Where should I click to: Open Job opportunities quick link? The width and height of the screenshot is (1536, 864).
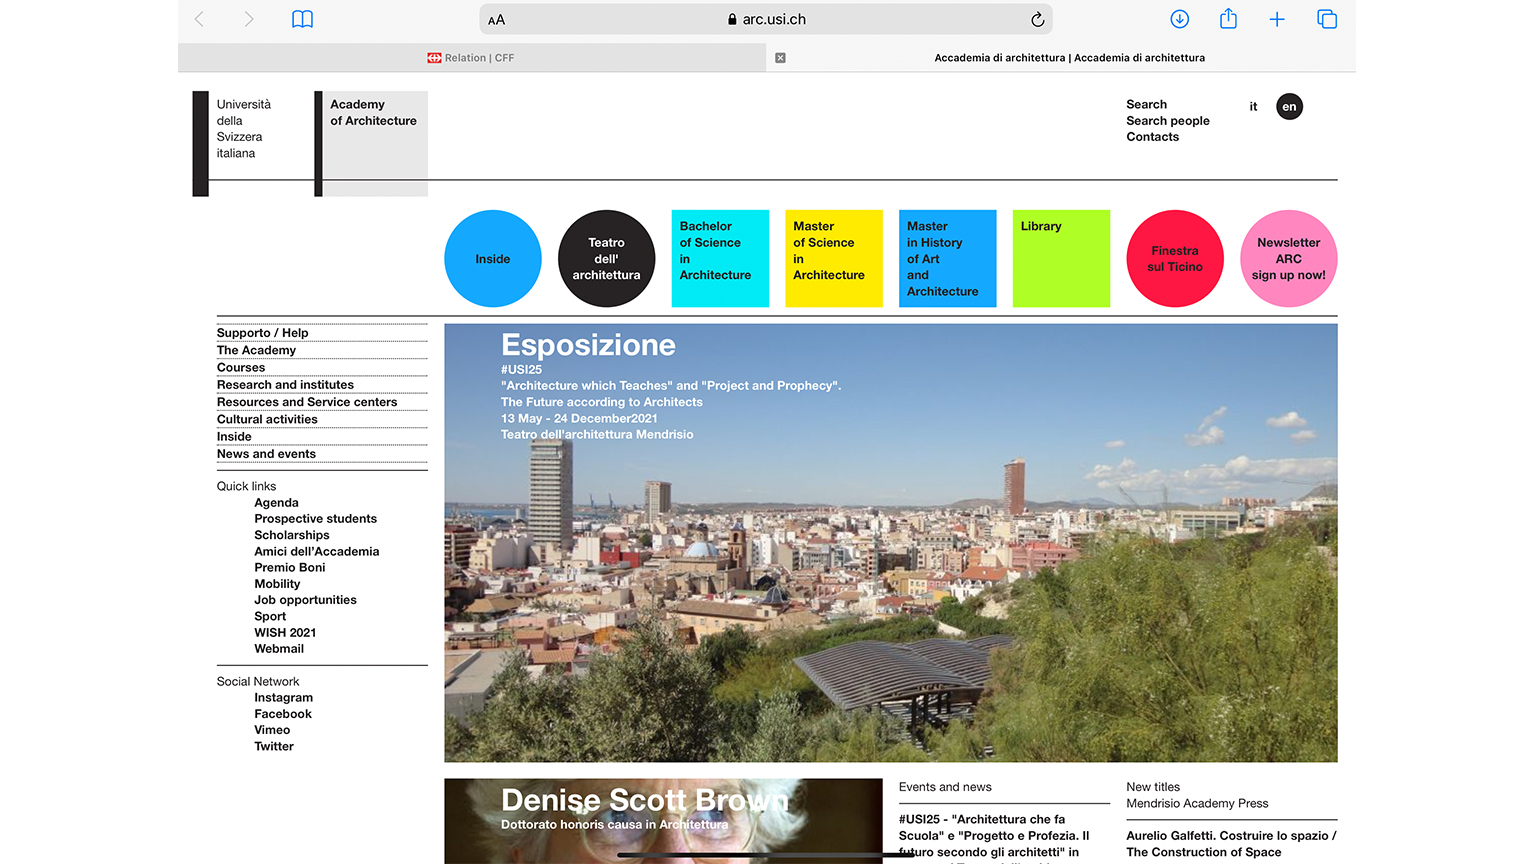pyautogui.click(x=305, y=600)
